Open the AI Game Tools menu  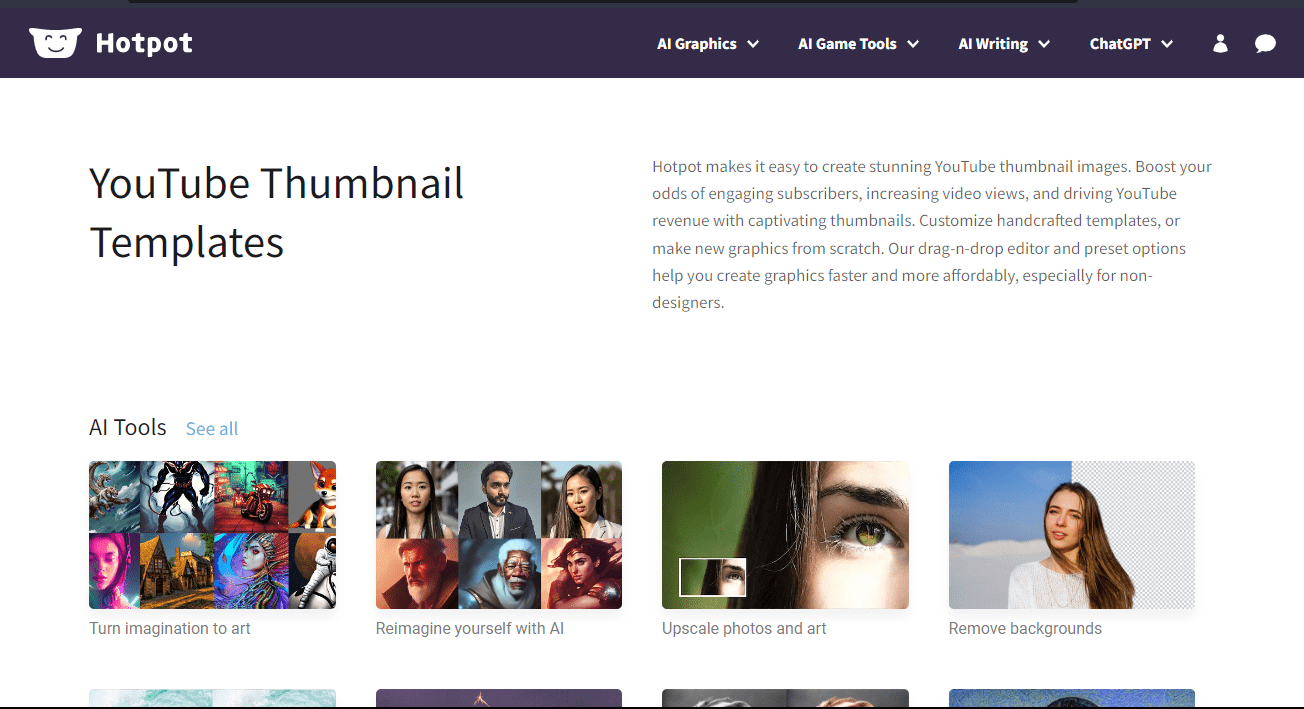click(x=847, y=44)
